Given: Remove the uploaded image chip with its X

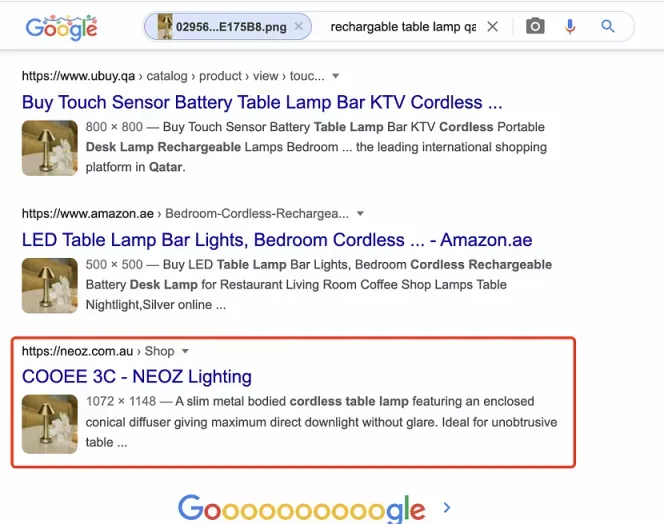Looking at the screenshot, I should [299, 26].
